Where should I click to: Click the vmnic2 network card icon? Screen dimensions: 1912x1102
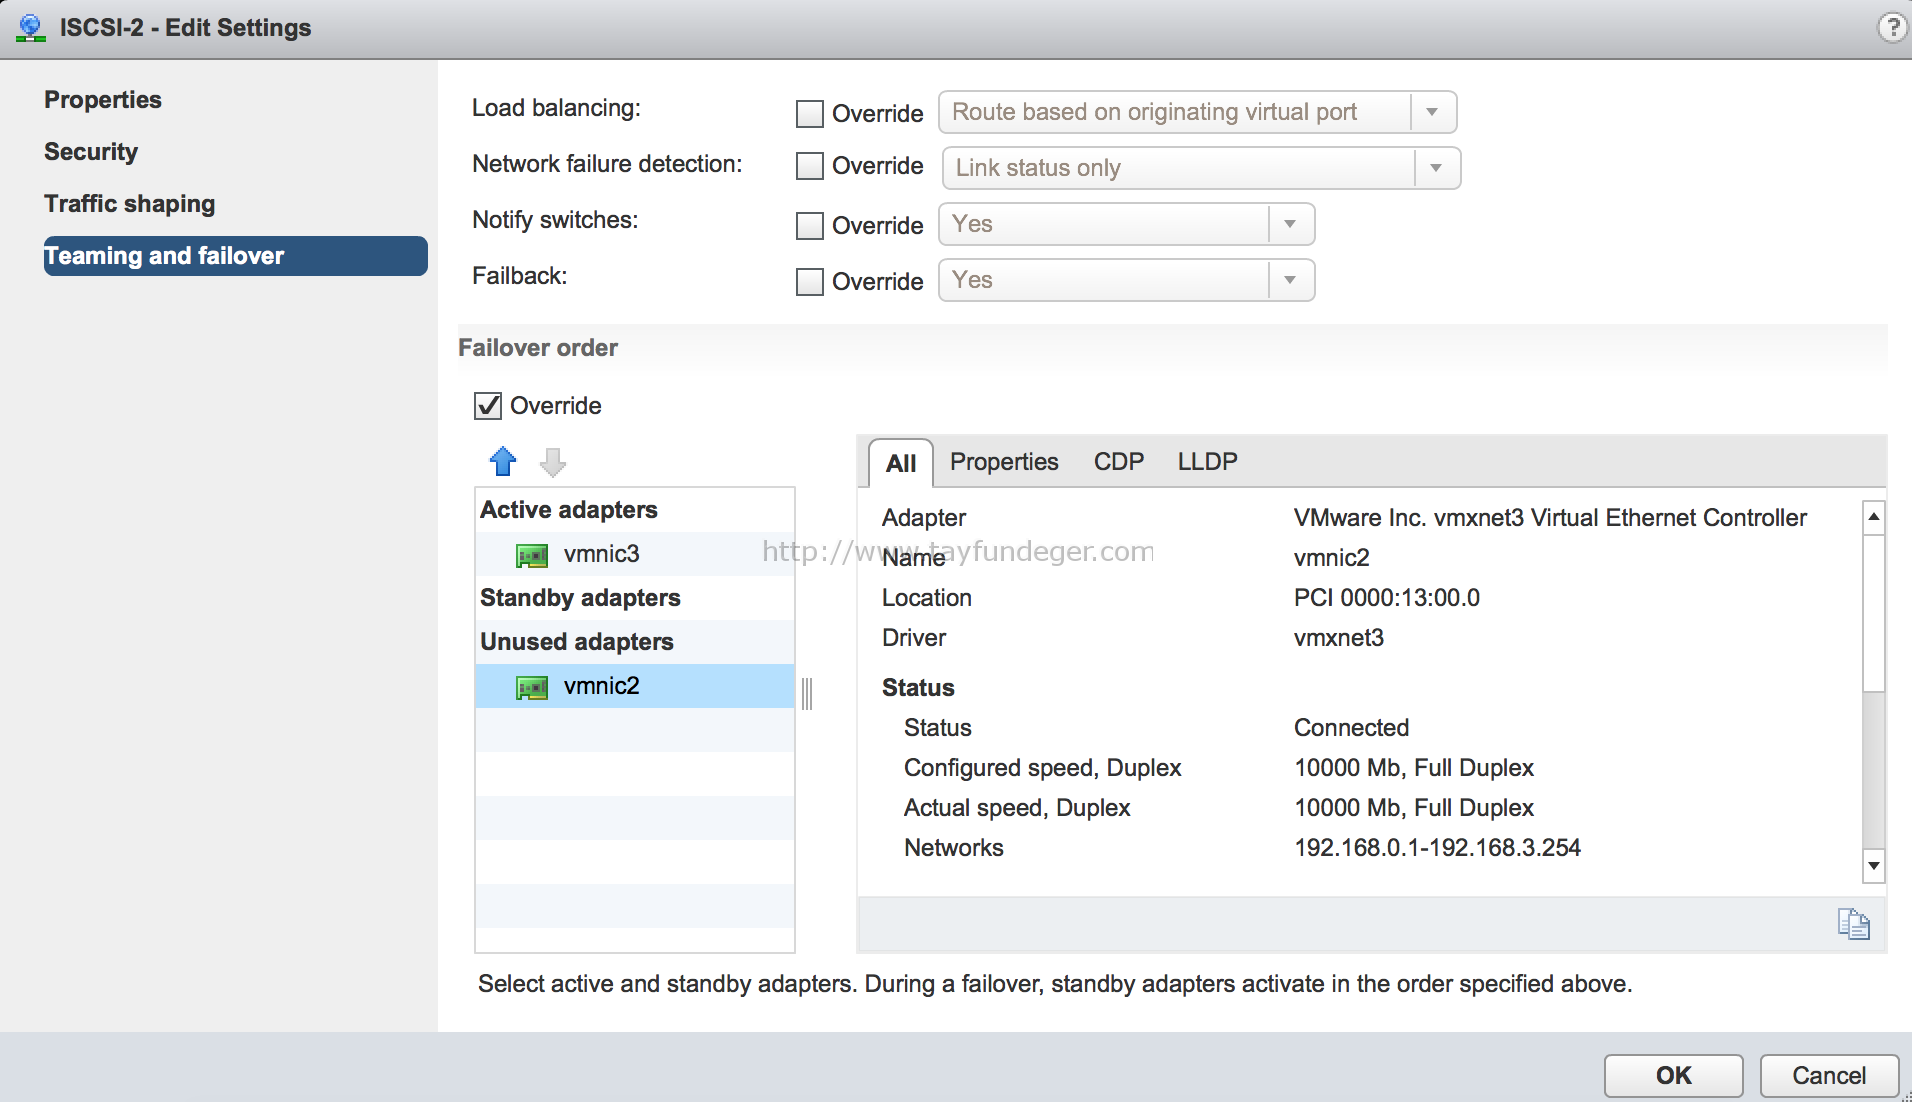(x=532, y=687)
